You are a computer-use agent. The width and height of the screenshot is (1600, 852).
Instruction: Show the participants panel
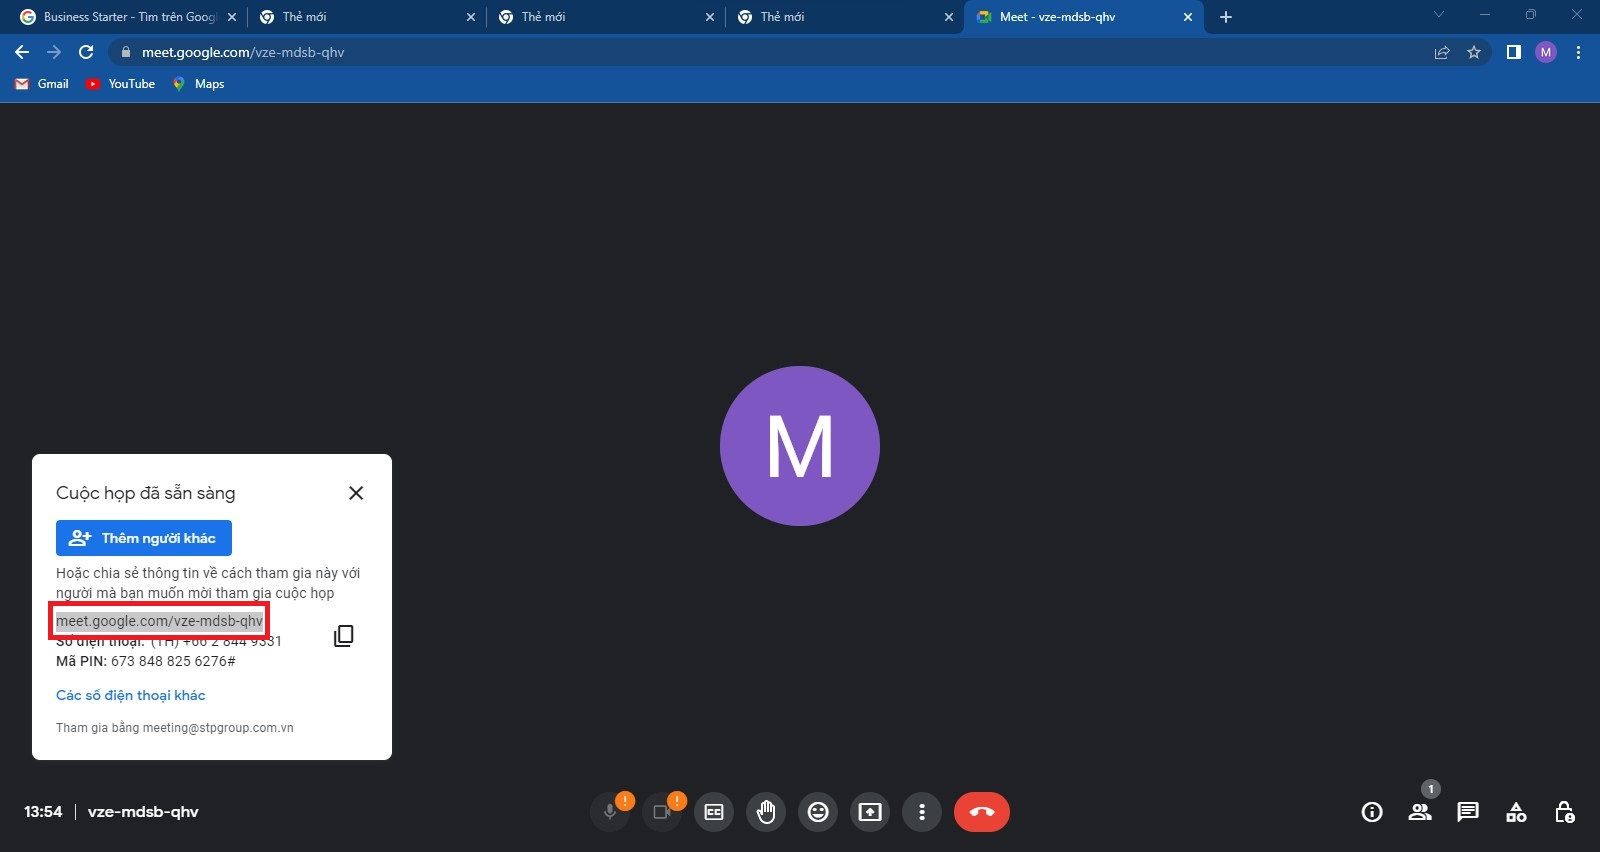[x=1420, y=812]
